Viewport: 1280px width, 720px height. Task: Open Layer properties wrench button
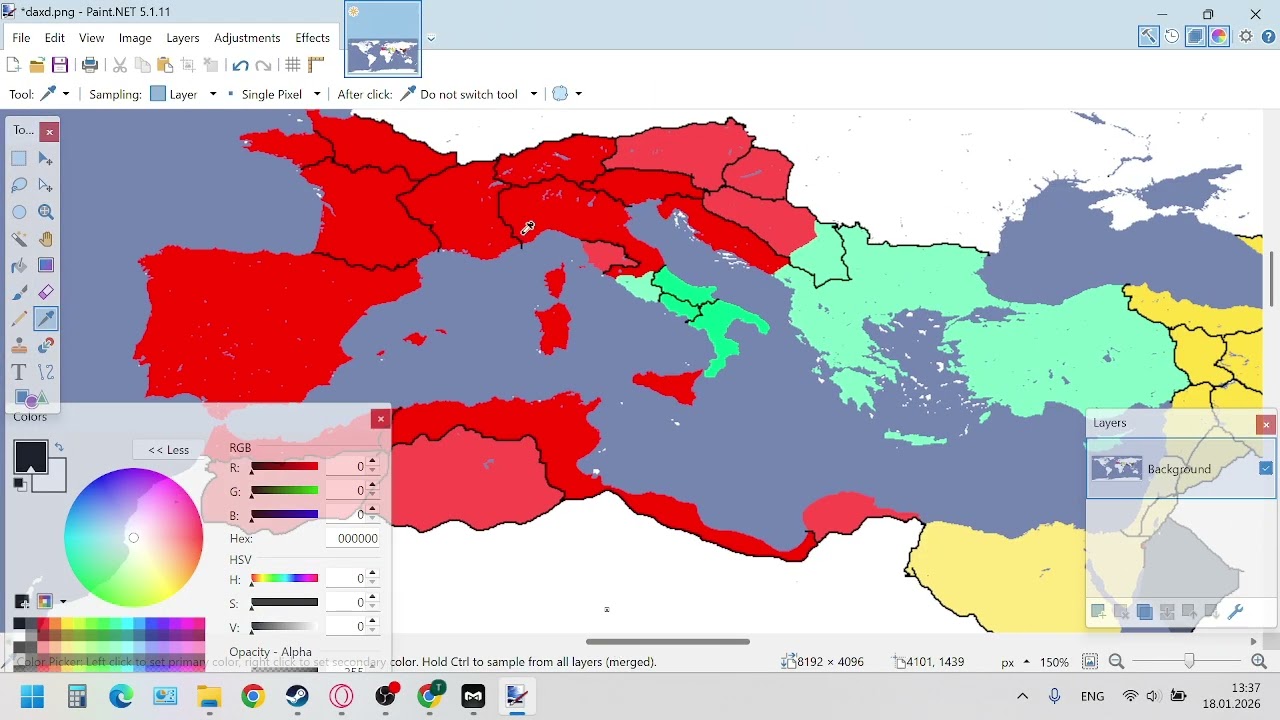click(x=1236, y=612)
